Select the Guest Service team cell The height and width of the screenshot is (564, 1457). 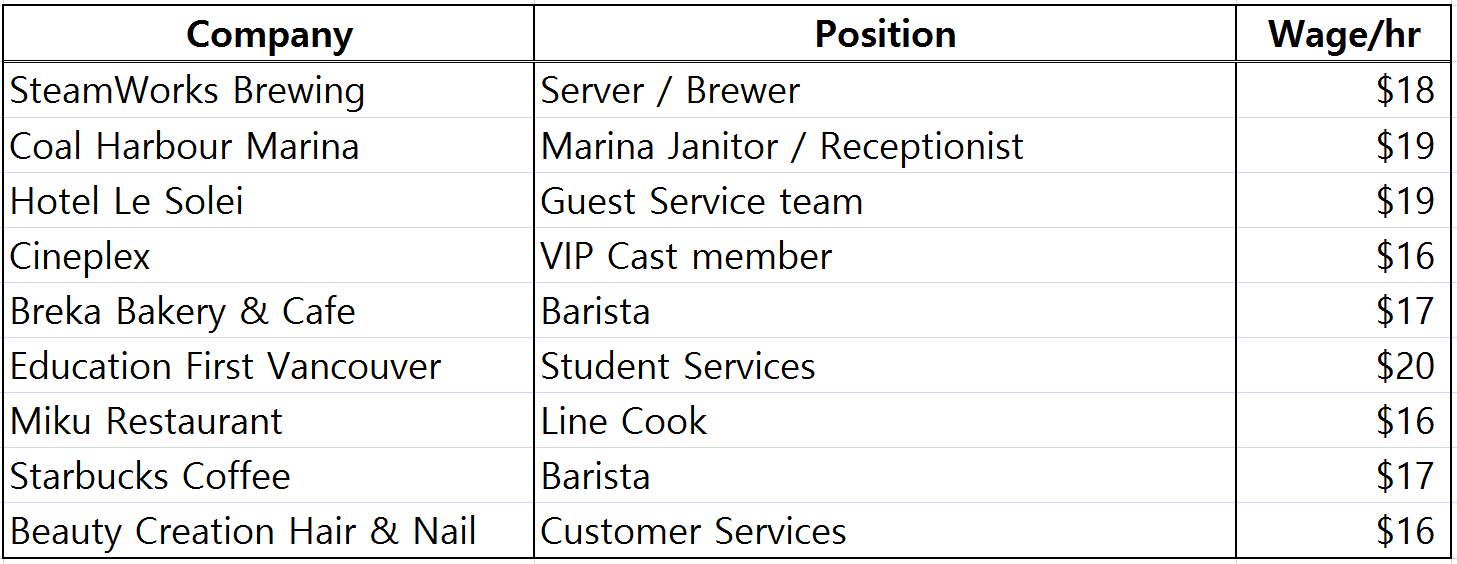(x=885, y=201)
